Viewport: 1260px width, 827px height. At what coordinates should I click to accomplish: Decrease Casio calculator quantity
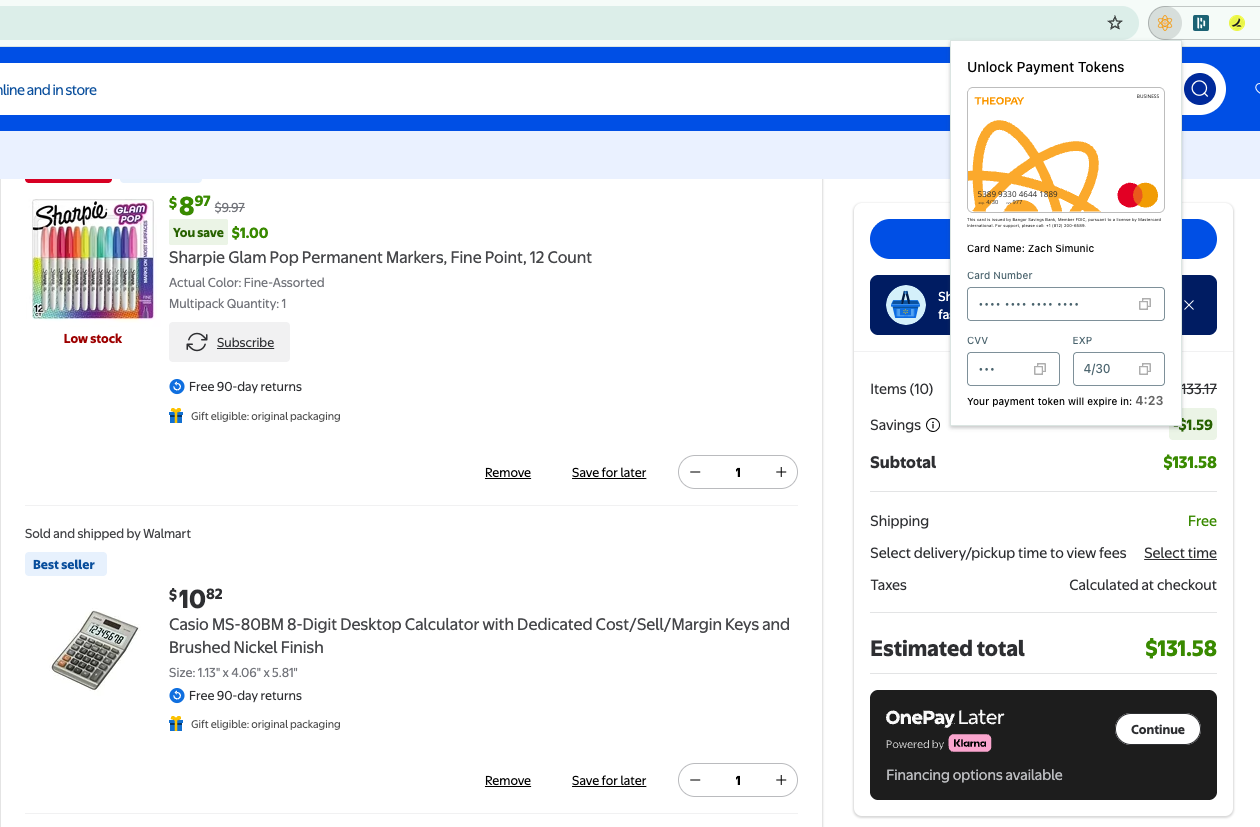point(695,780)
